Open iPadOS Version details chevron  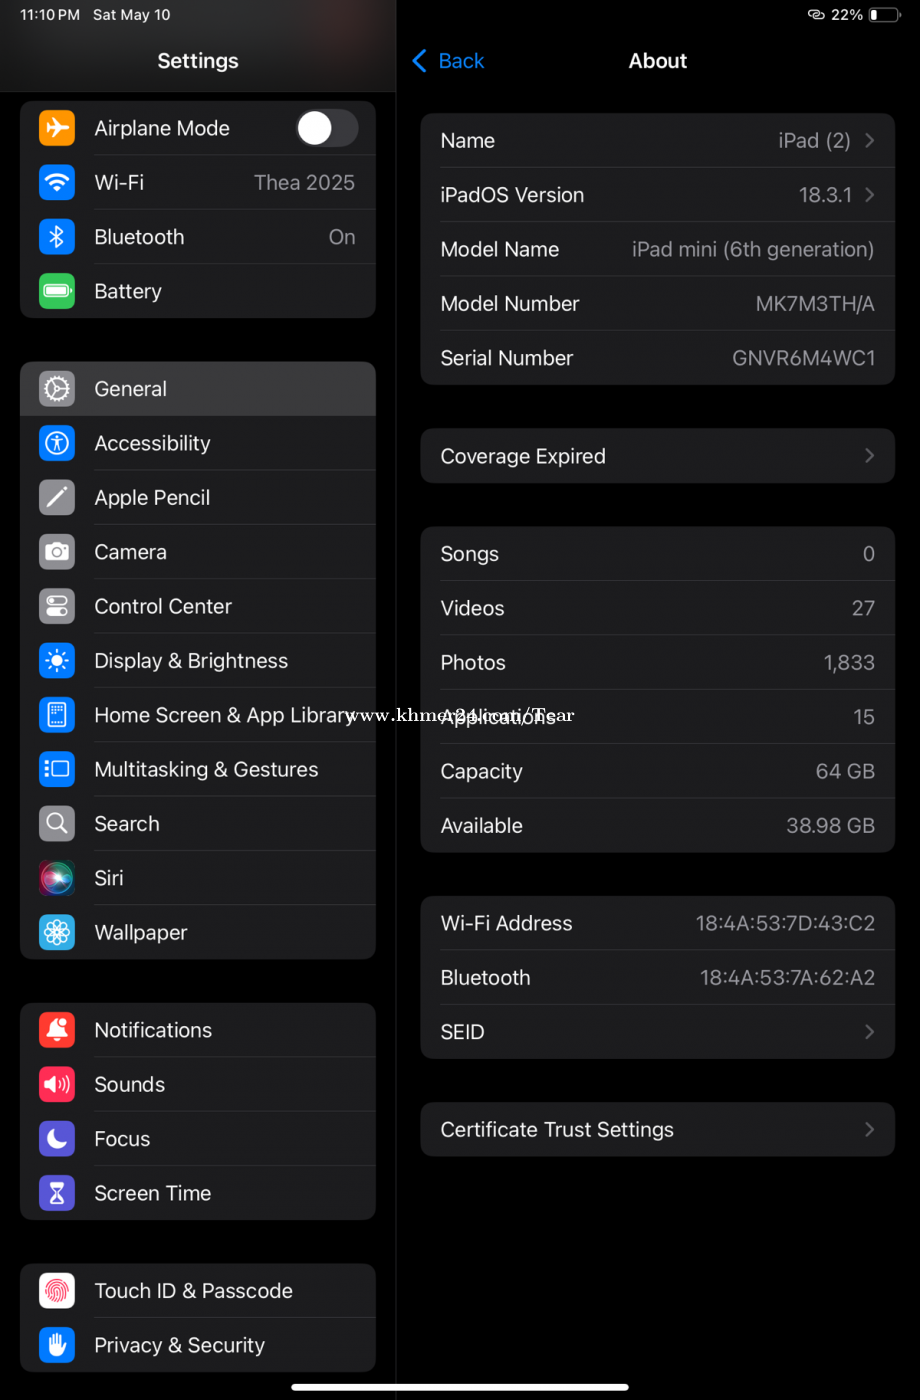coord(869,195)
